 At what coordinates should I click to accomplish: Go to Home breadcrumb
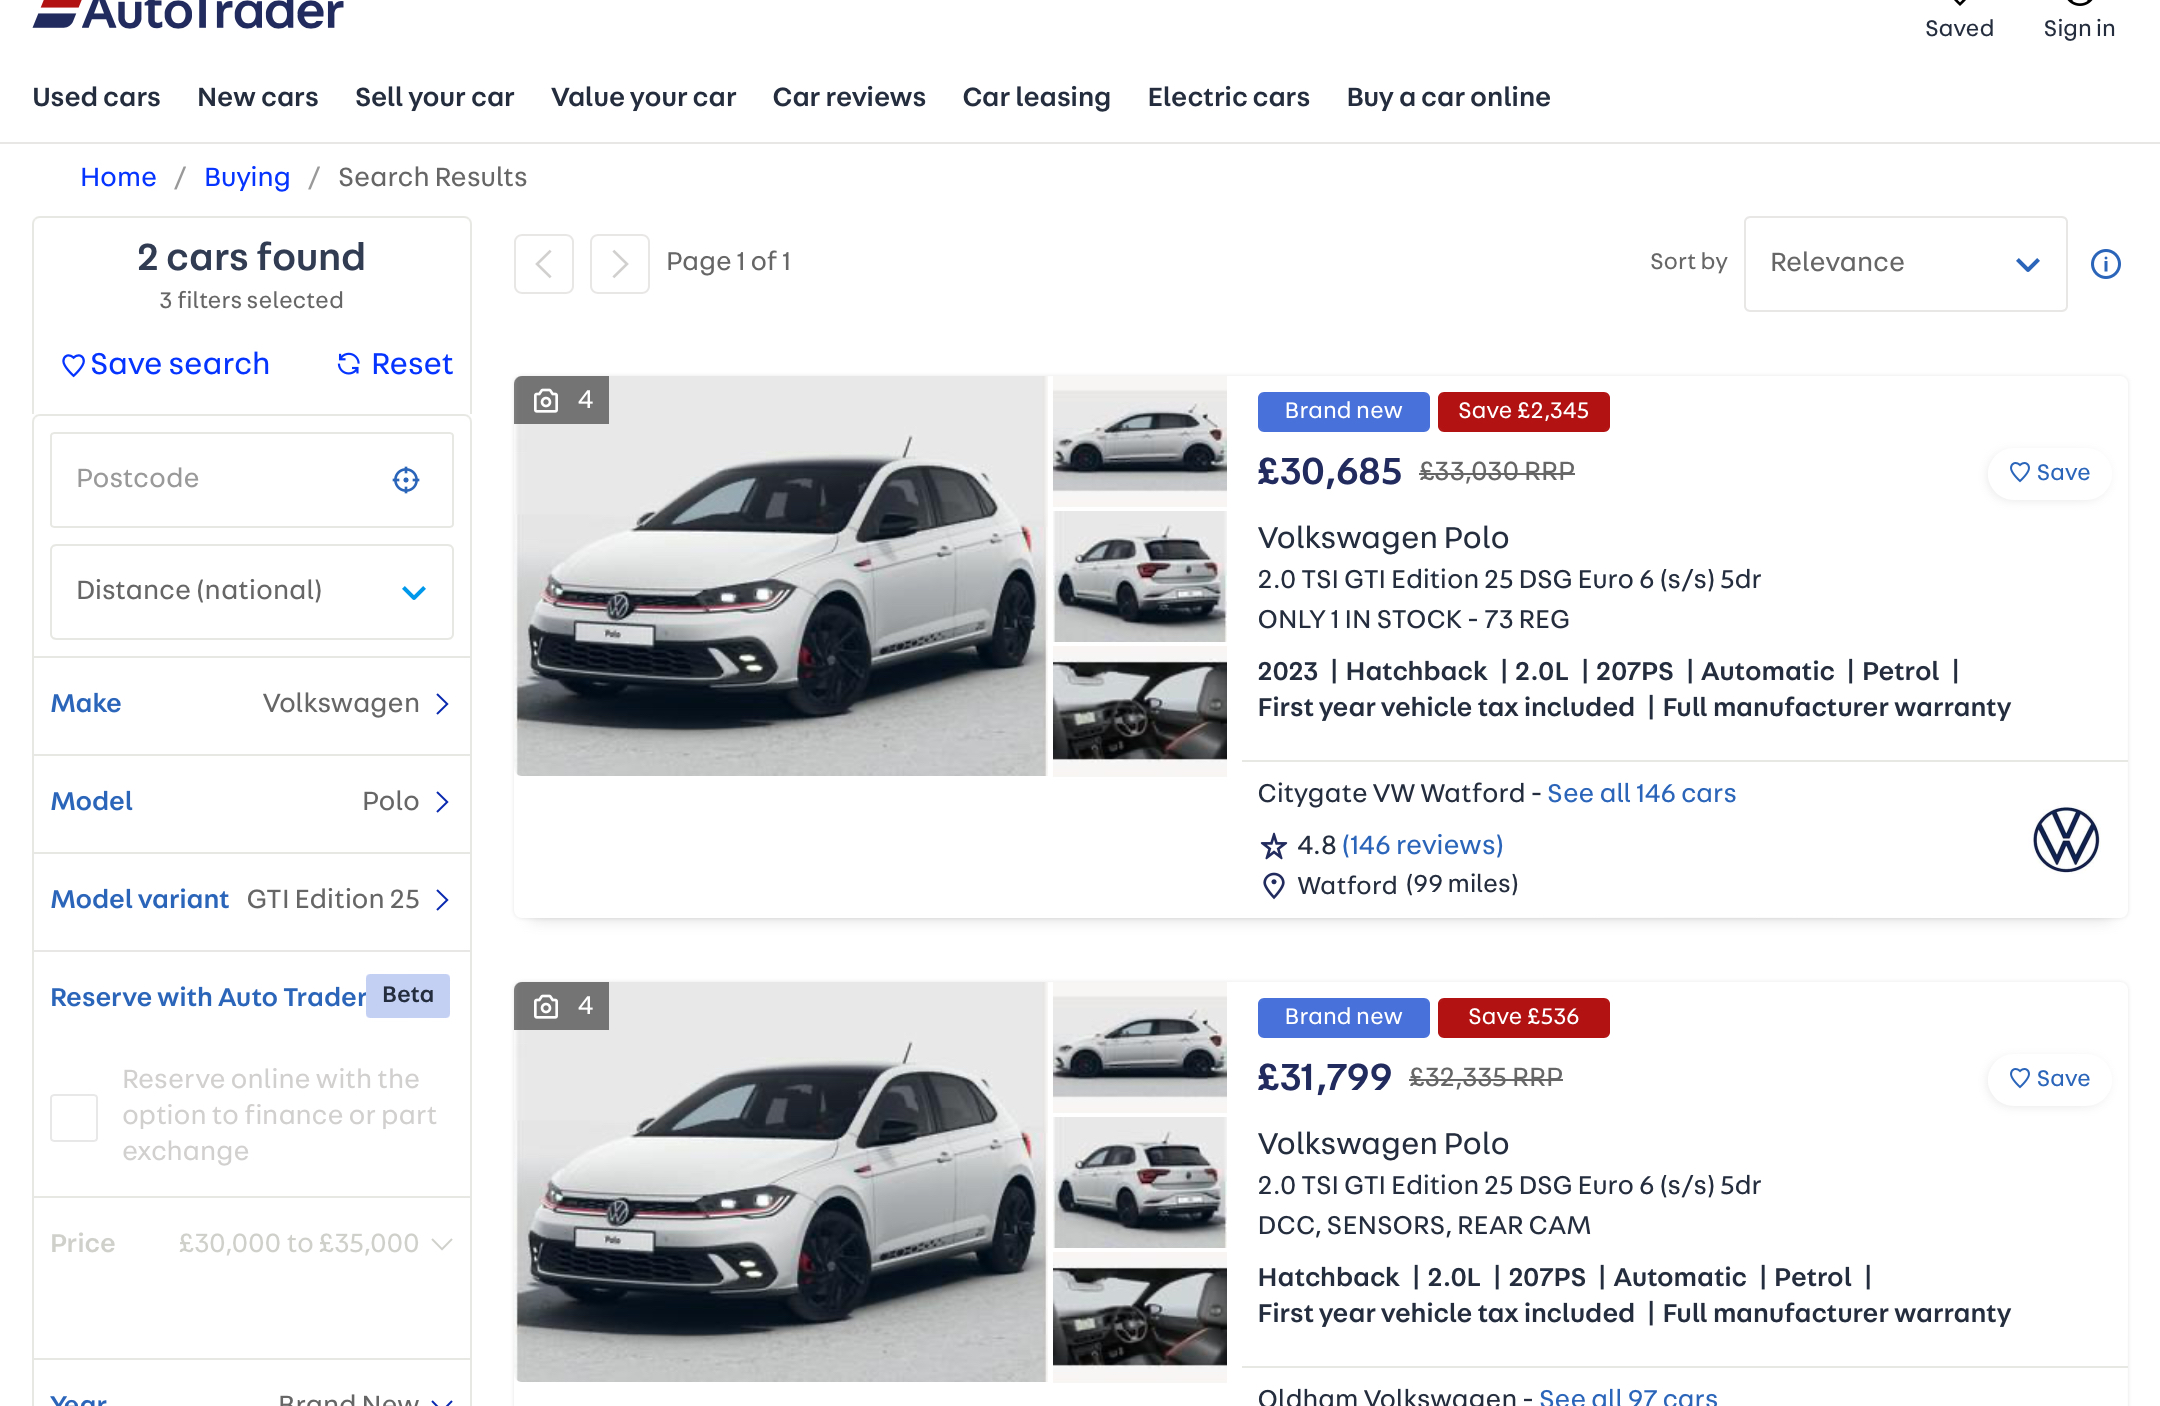pos(119,177)
